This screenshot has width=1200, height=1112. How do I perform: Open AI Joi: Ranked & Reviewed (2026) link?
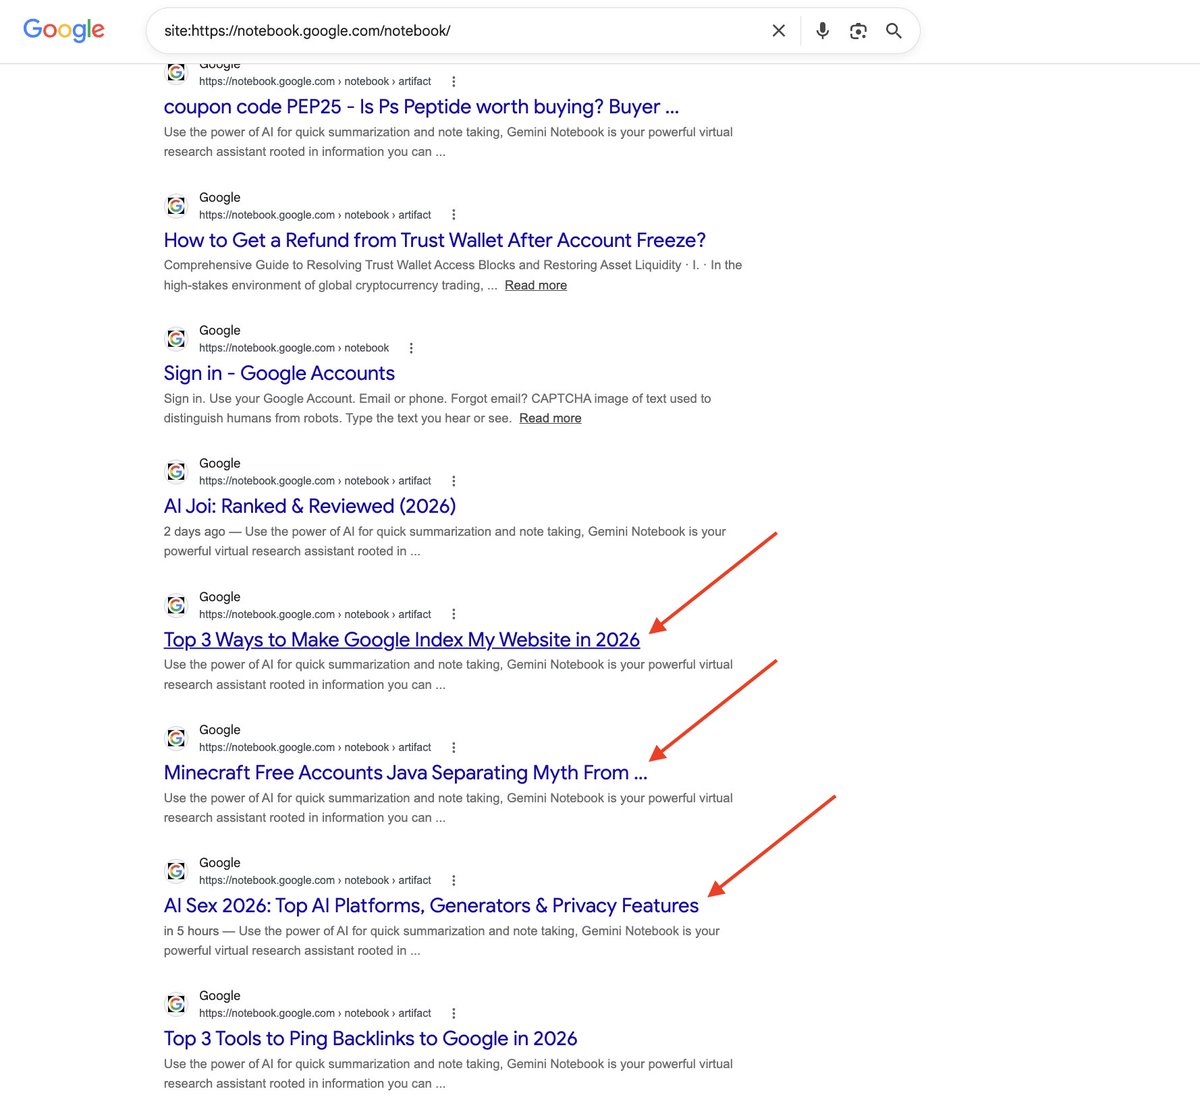(310, 506)
